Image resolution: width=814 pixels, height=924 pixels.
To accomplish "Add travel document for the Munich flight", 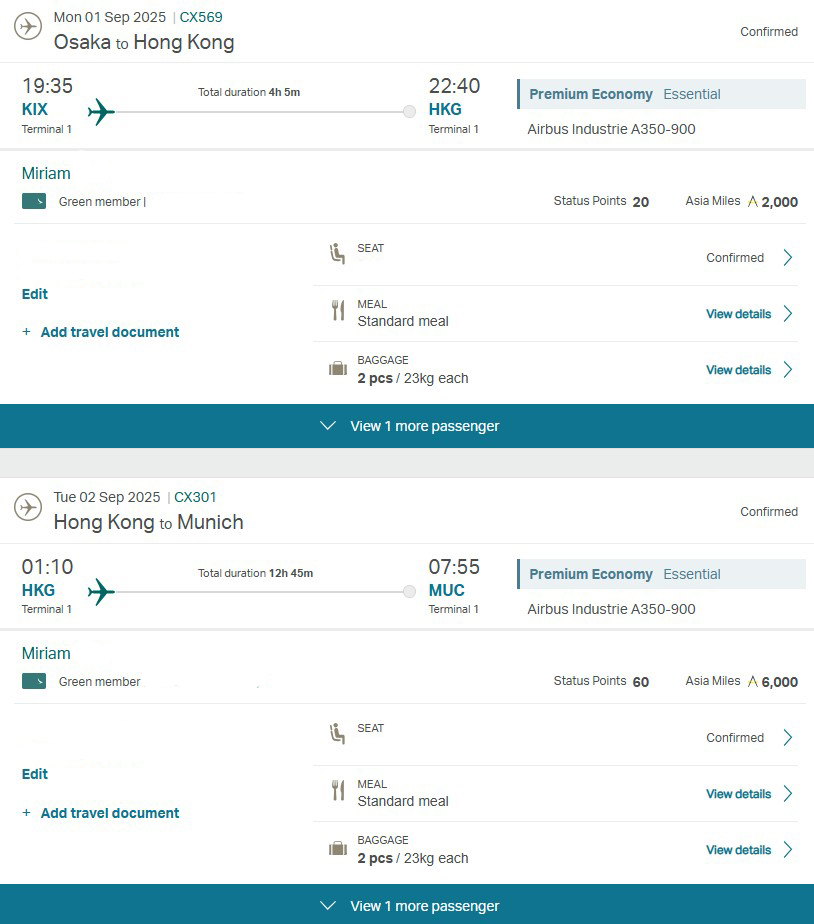I will tap(100, 813).
